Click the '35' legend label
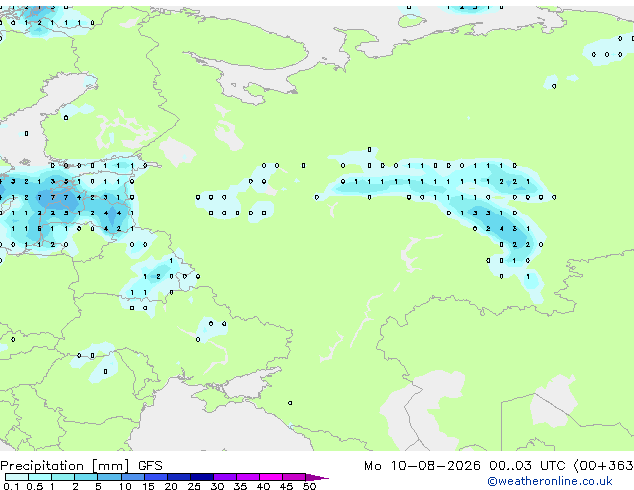The height and width of the screenshot is (490, 634). pyautogui.click(x=240, y=486)
